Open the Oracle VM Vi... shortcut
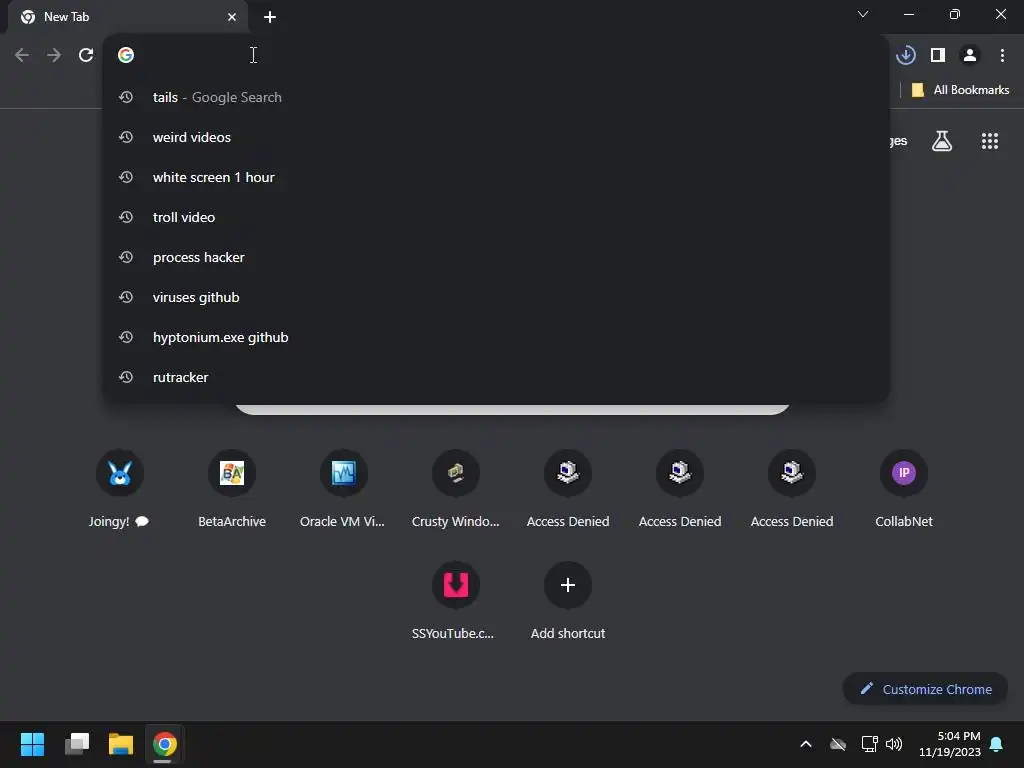The height and width of the screenshot is (768, 1024). (344, 490)
